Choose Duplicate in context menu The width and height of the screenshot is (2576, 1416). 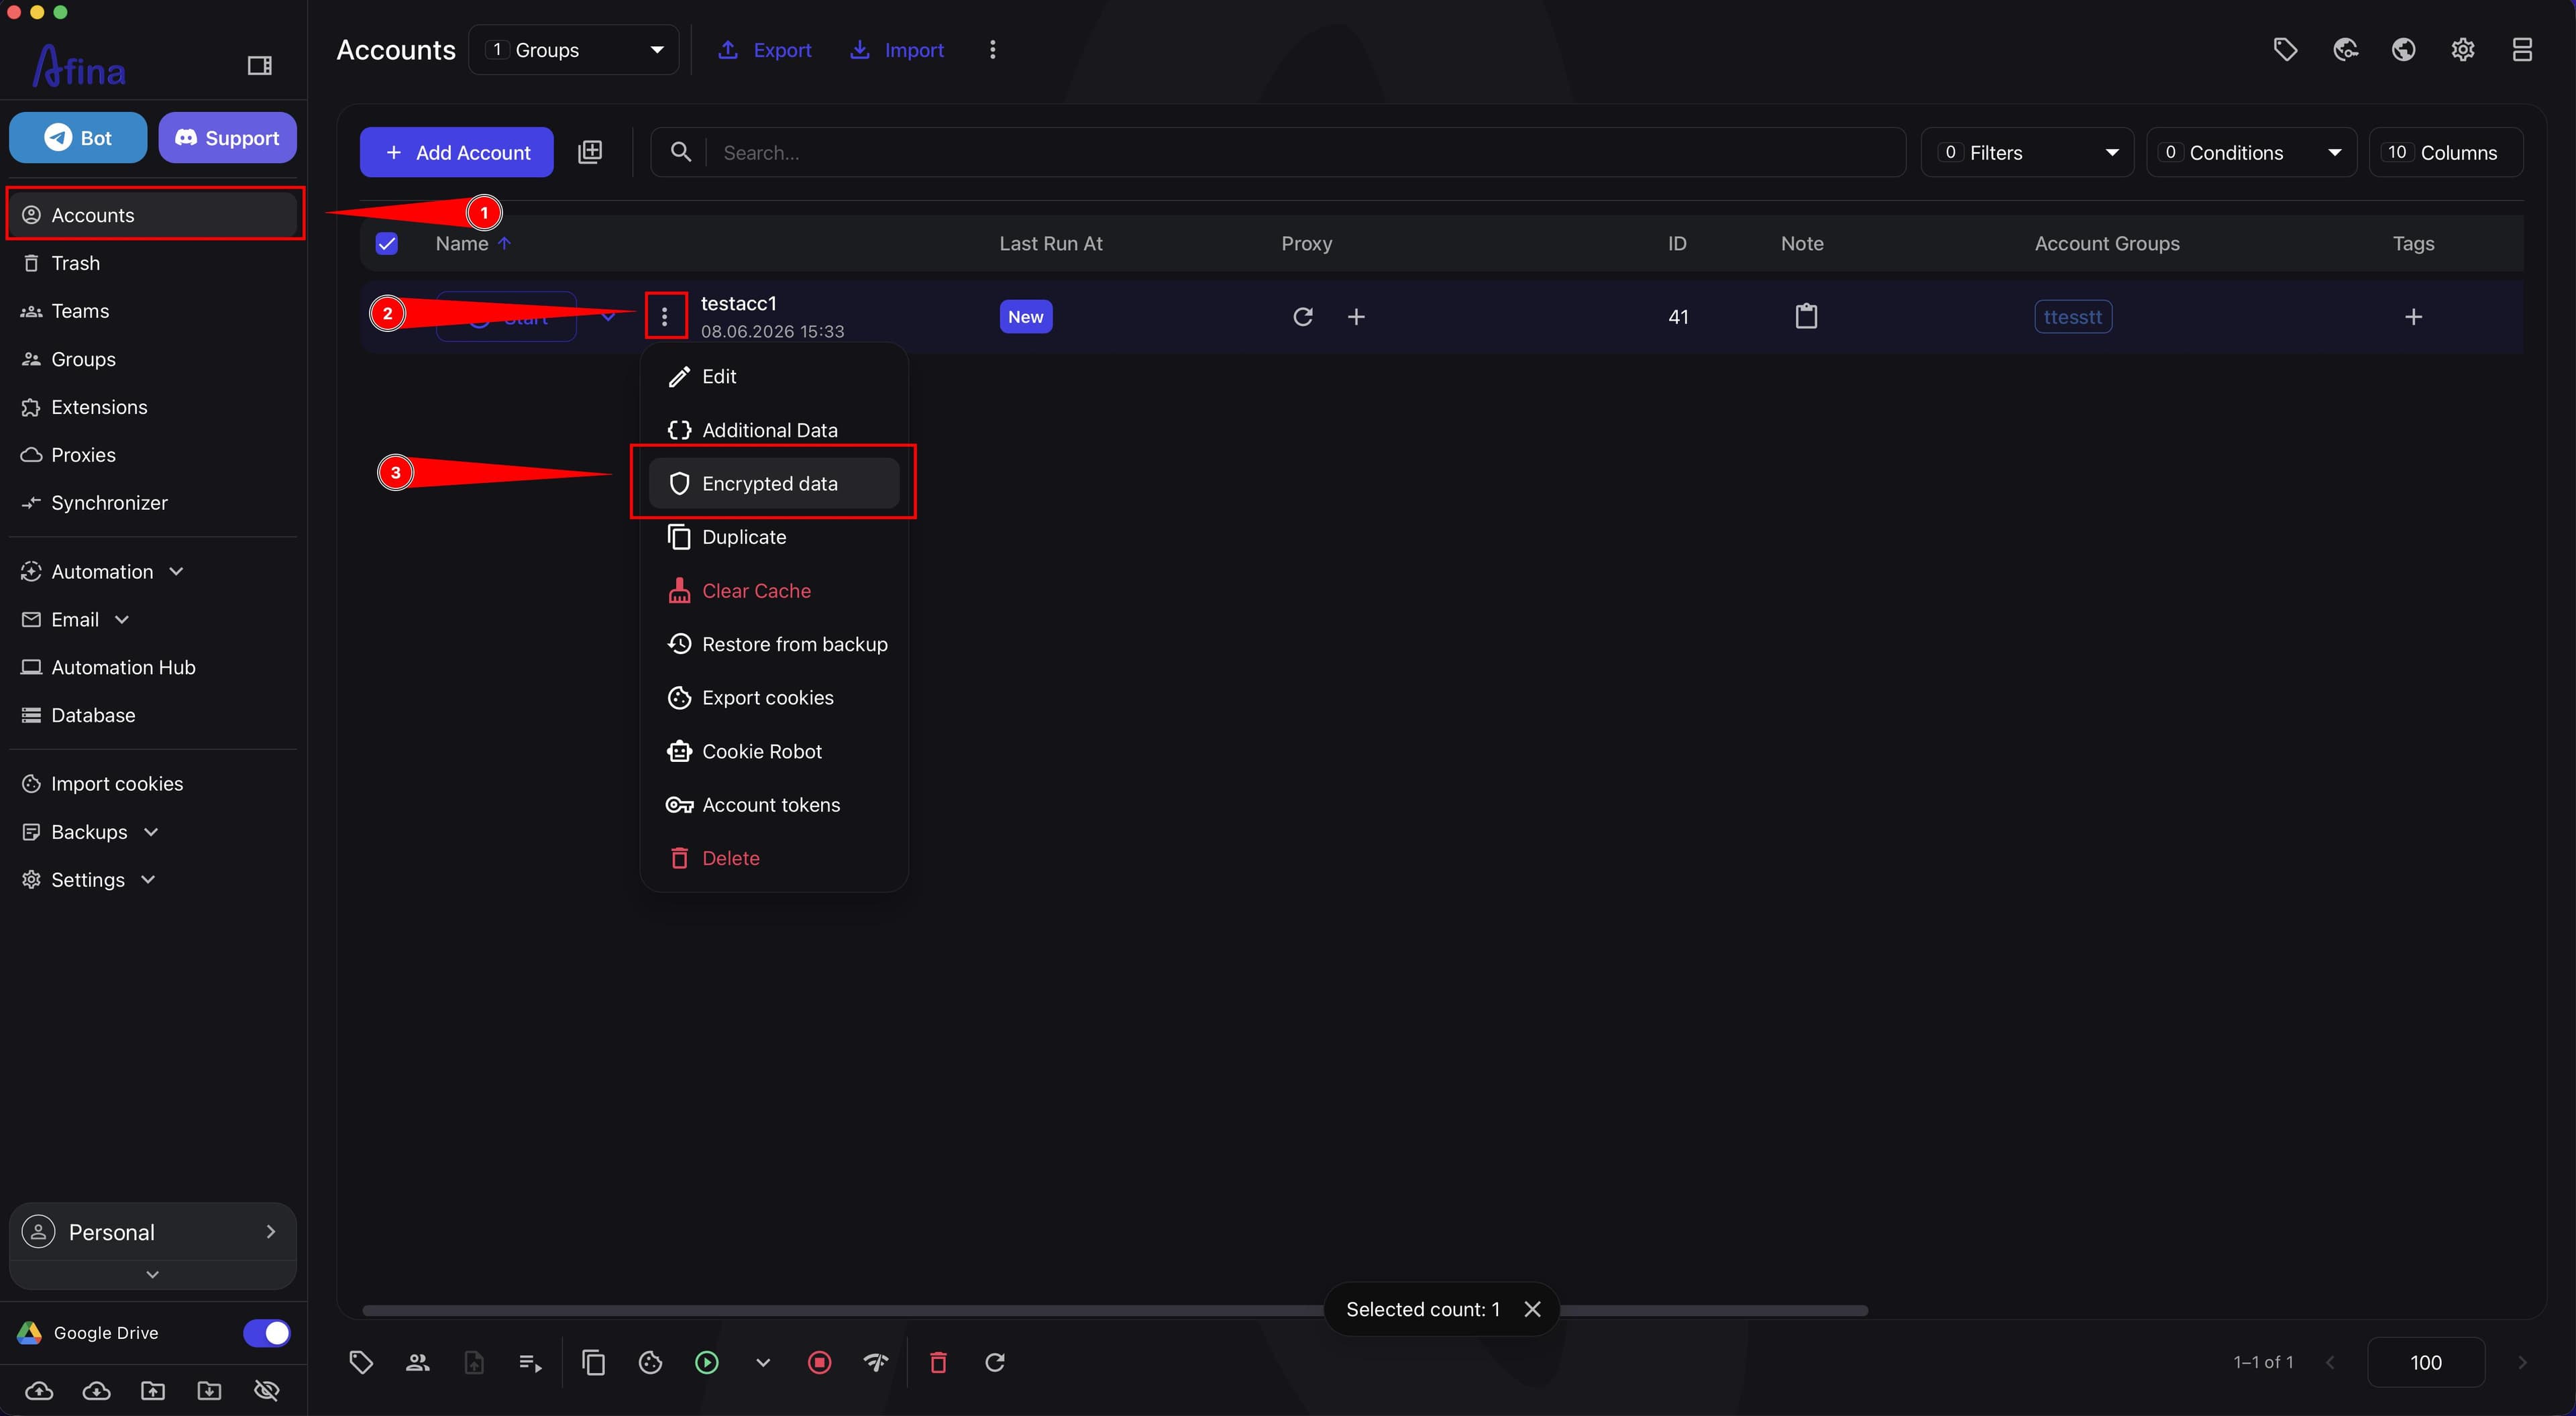pos(774,537)
